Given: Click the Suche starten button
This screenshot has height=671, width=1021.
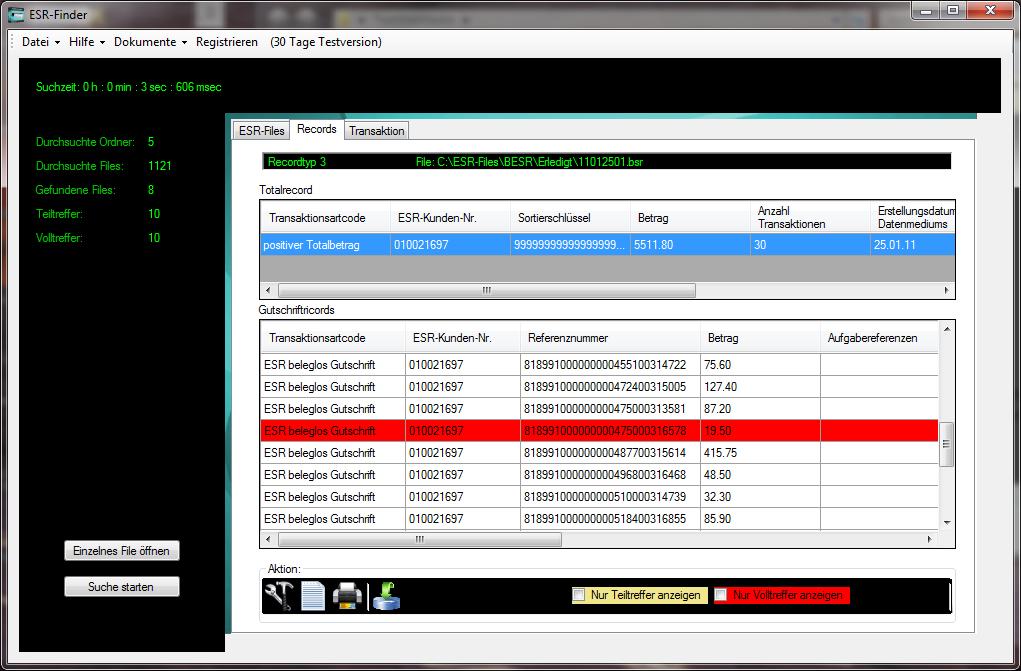Looking at the screenshot, I should click(x=122, y=586).
